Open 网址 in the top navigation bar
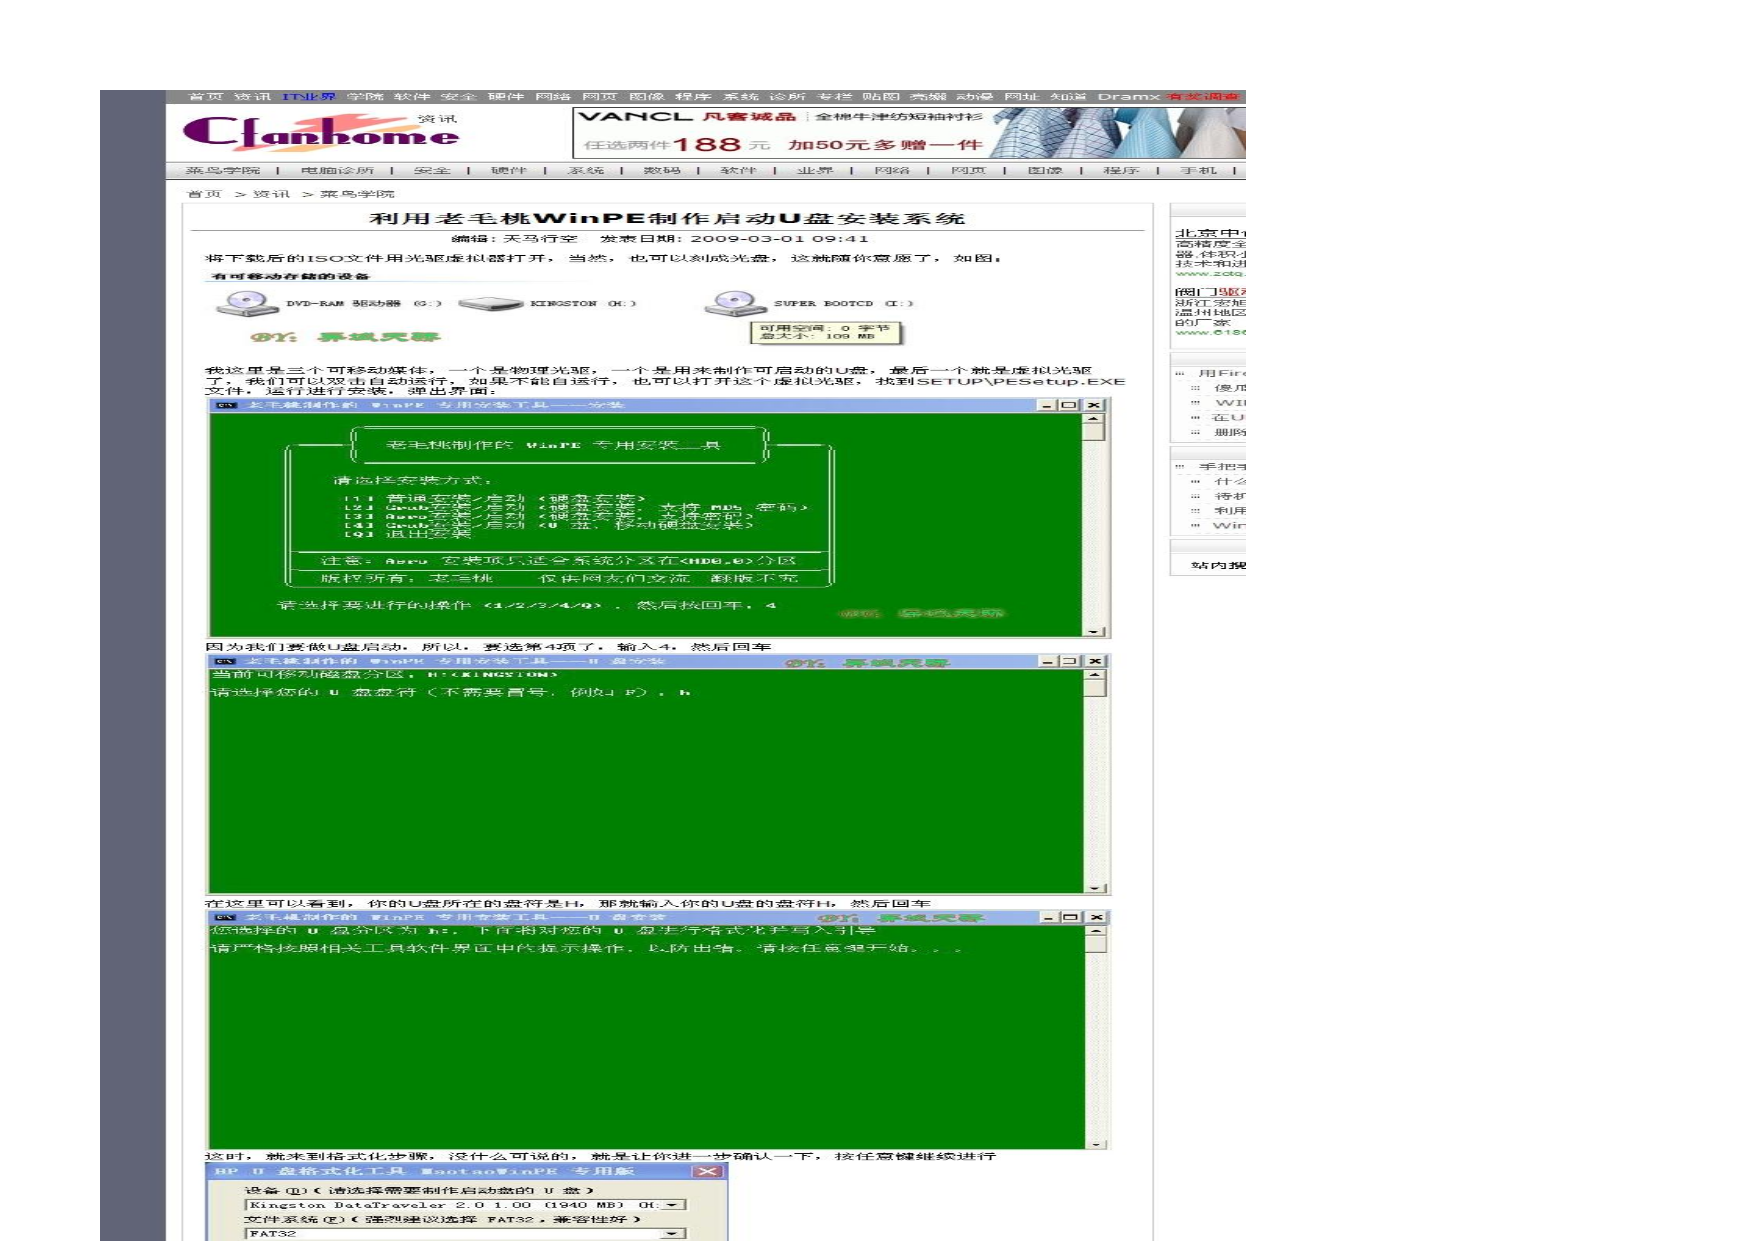Viewport: 1754px width, 1241px height. pyautogui.click(x=1022, y=97)
